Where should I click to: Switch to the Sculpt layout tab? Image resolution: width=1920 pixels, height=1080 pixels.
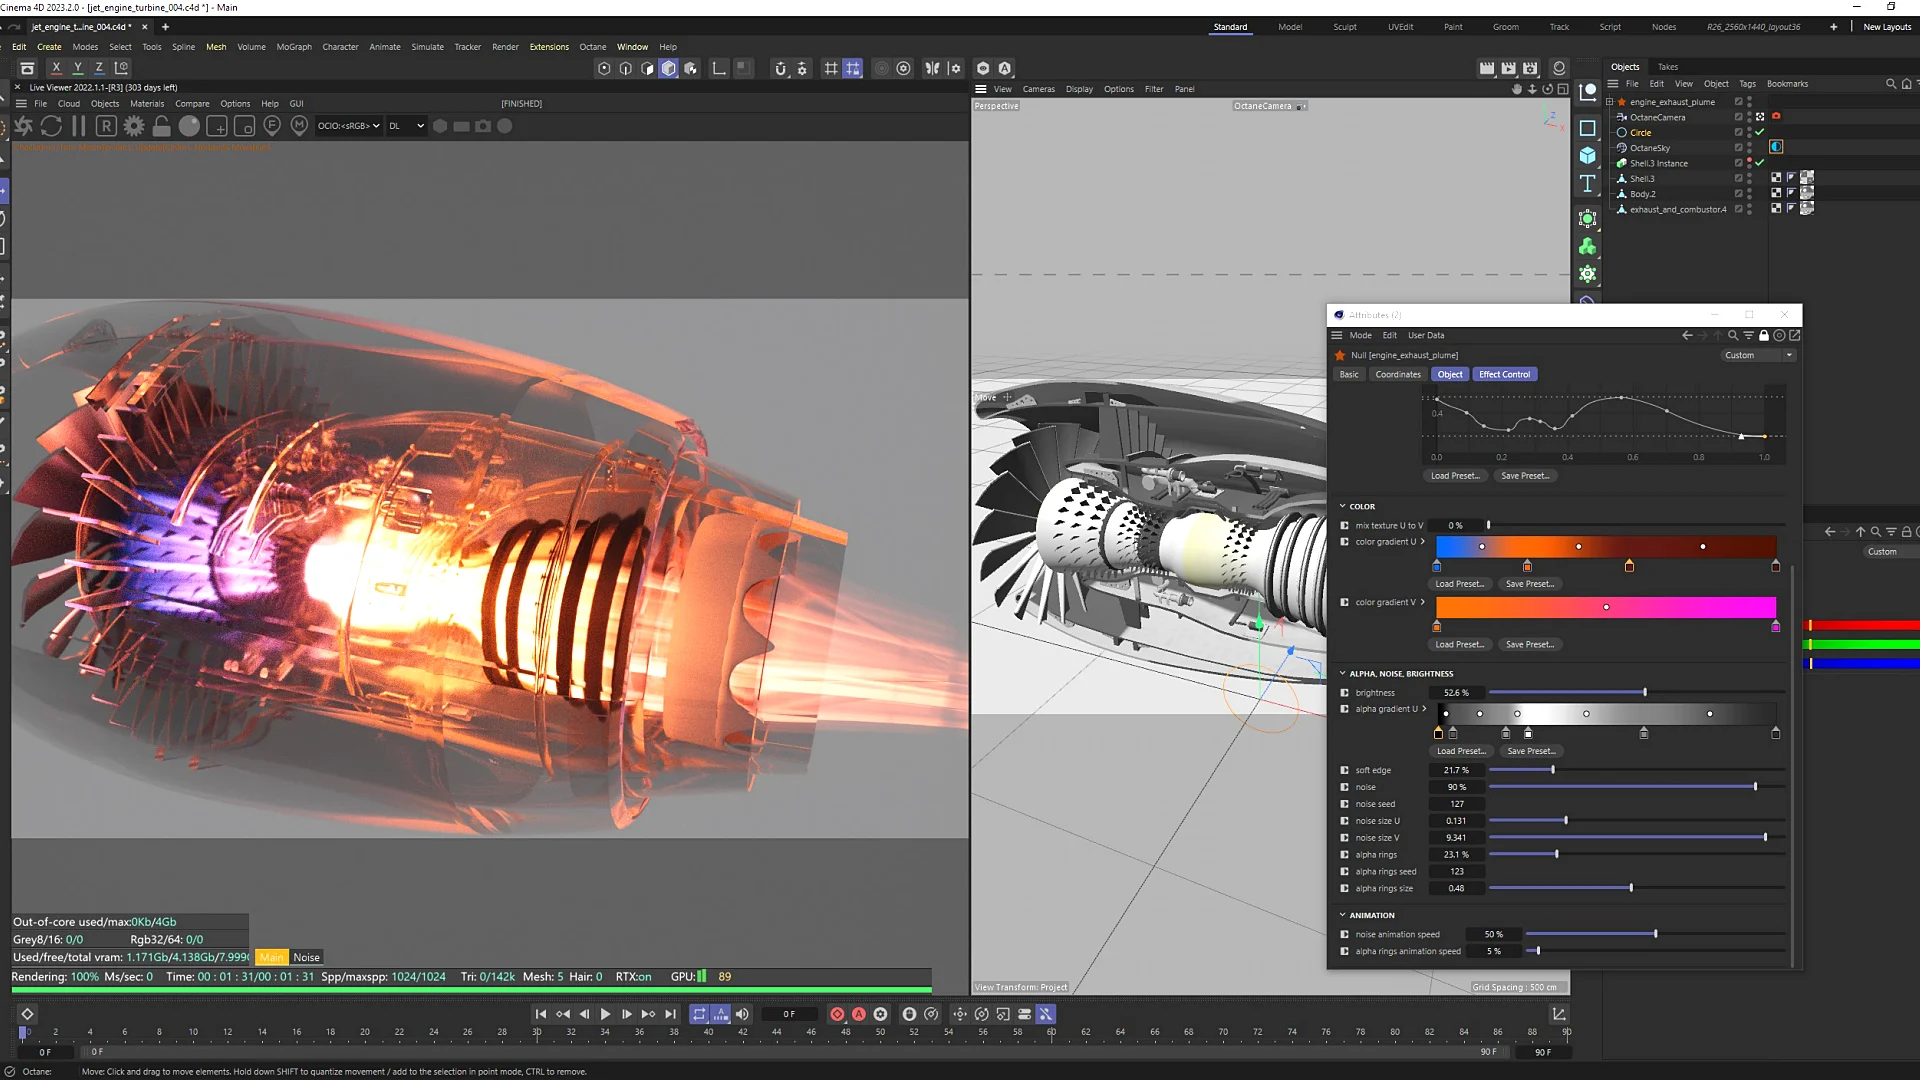coord(1345,27)
